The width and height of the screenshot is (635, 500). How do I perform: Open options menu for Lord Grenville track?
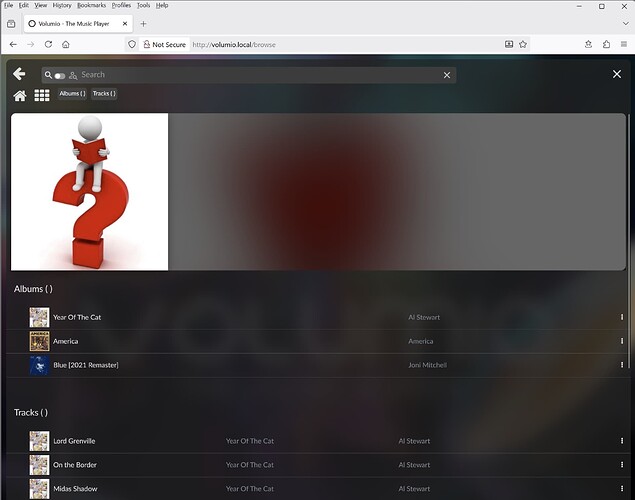[621, 440]
